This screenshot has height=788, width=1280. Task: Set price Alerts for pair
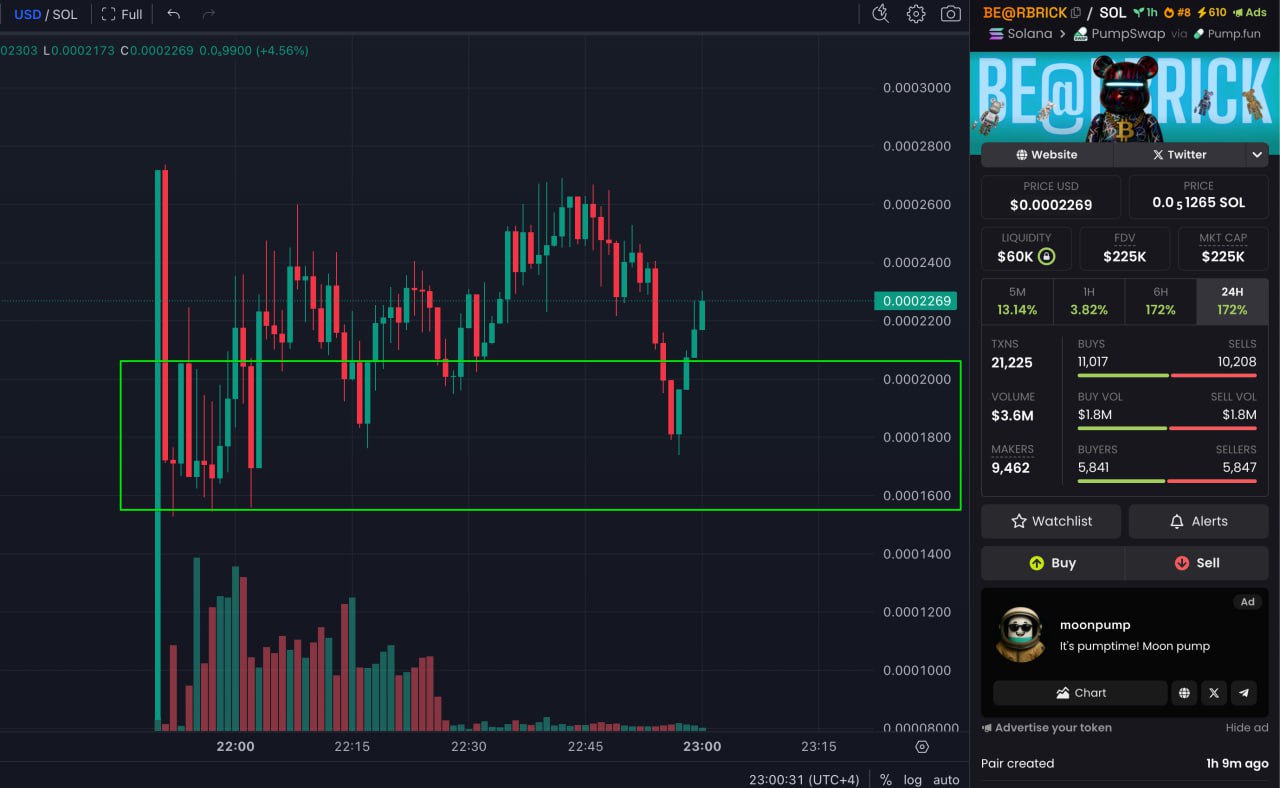click(1198, 521)
